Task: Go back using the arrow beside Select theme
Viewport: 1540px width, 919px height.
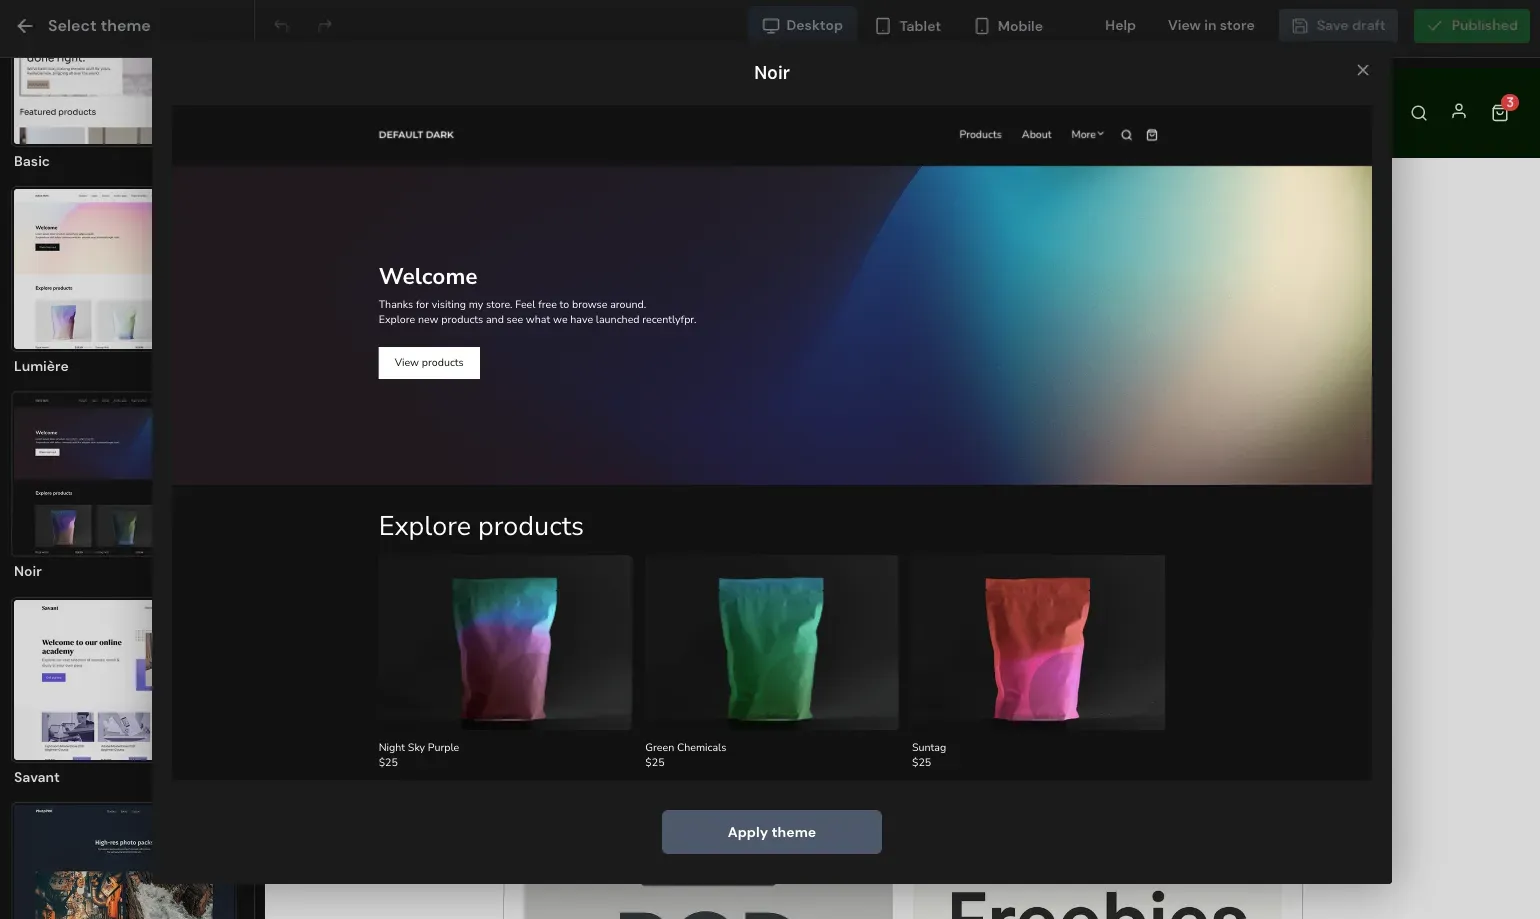Action: coord(25,26)
